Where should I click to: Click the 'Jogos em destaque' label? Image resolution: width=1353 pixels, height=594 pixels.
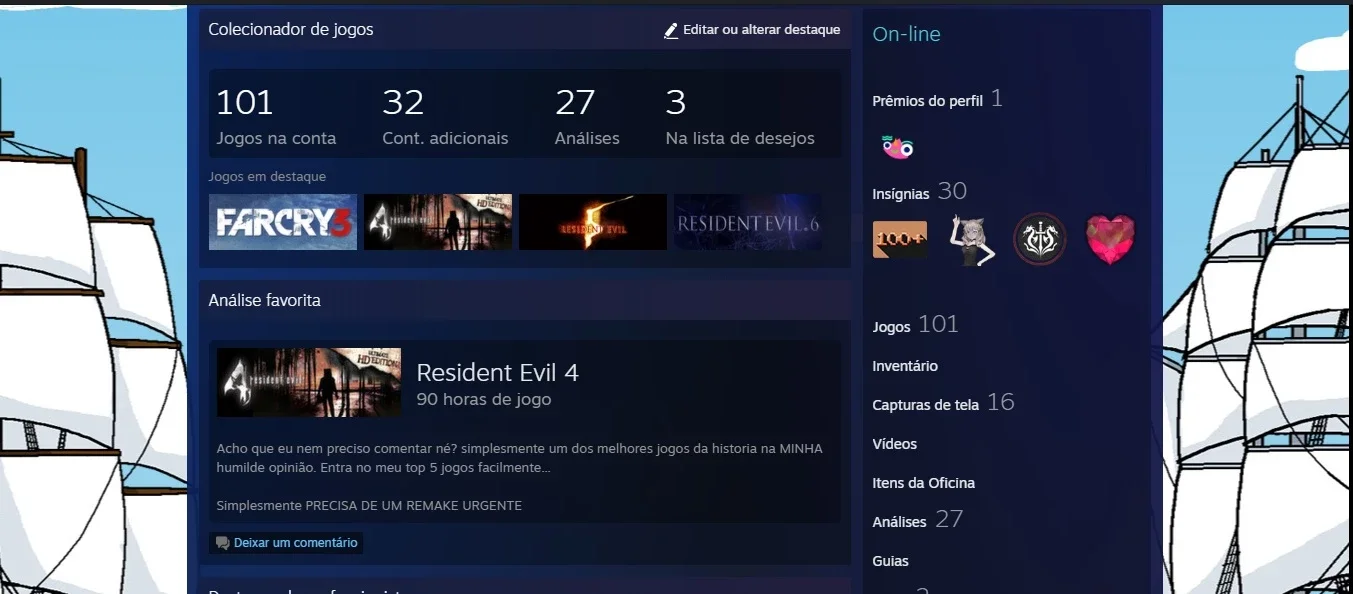coord(267,177)
